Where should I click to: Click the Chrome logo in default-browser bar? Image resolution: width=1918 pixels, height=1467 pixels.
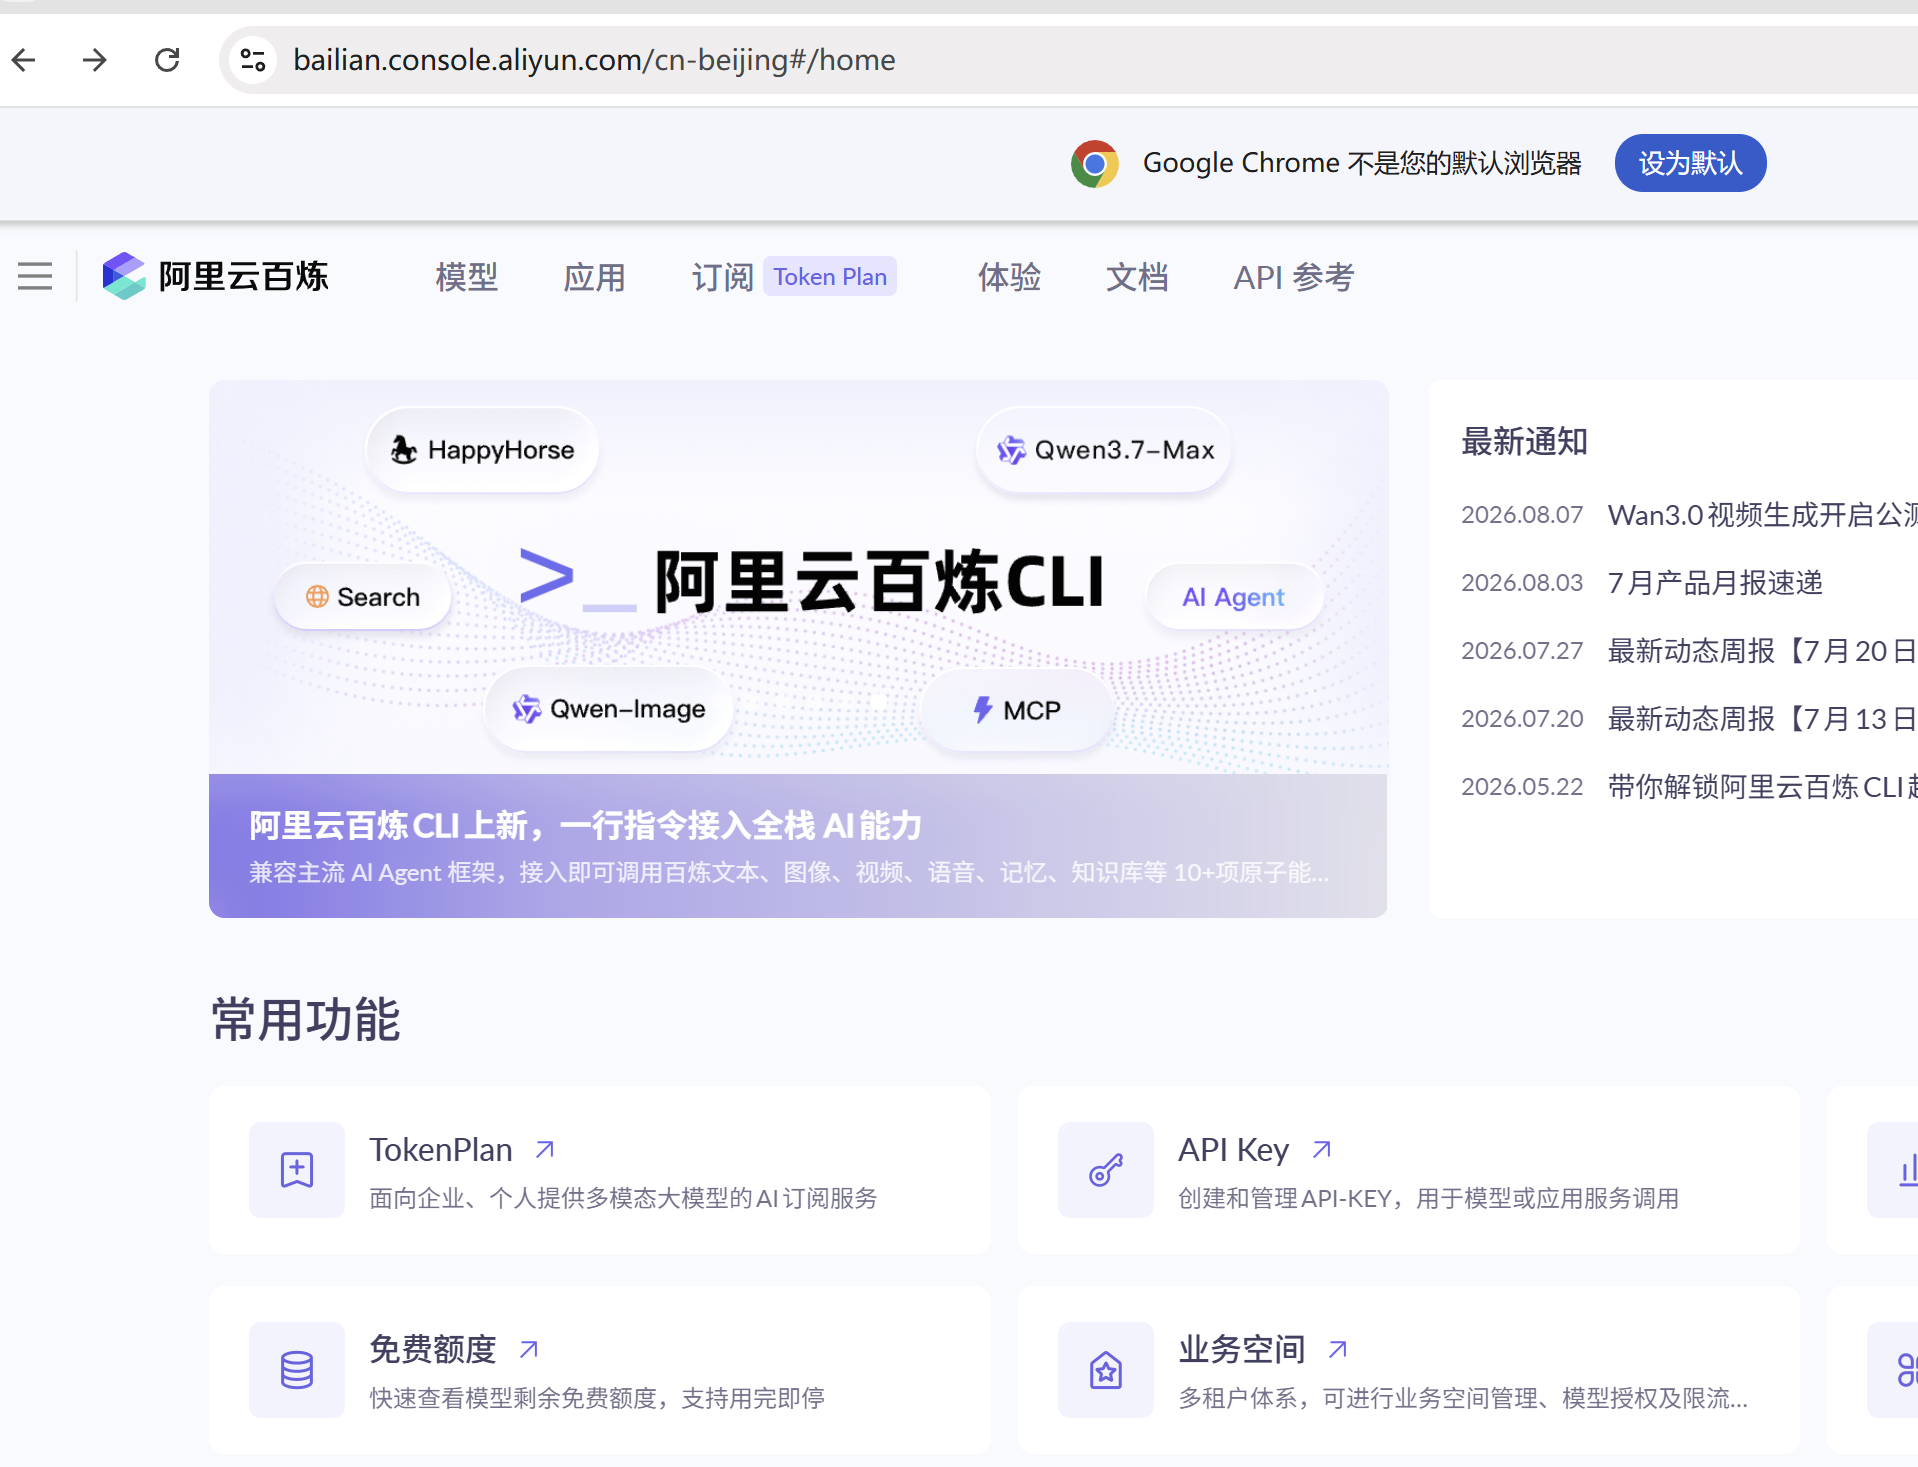pyautogui.click(x=1095, y=163)
